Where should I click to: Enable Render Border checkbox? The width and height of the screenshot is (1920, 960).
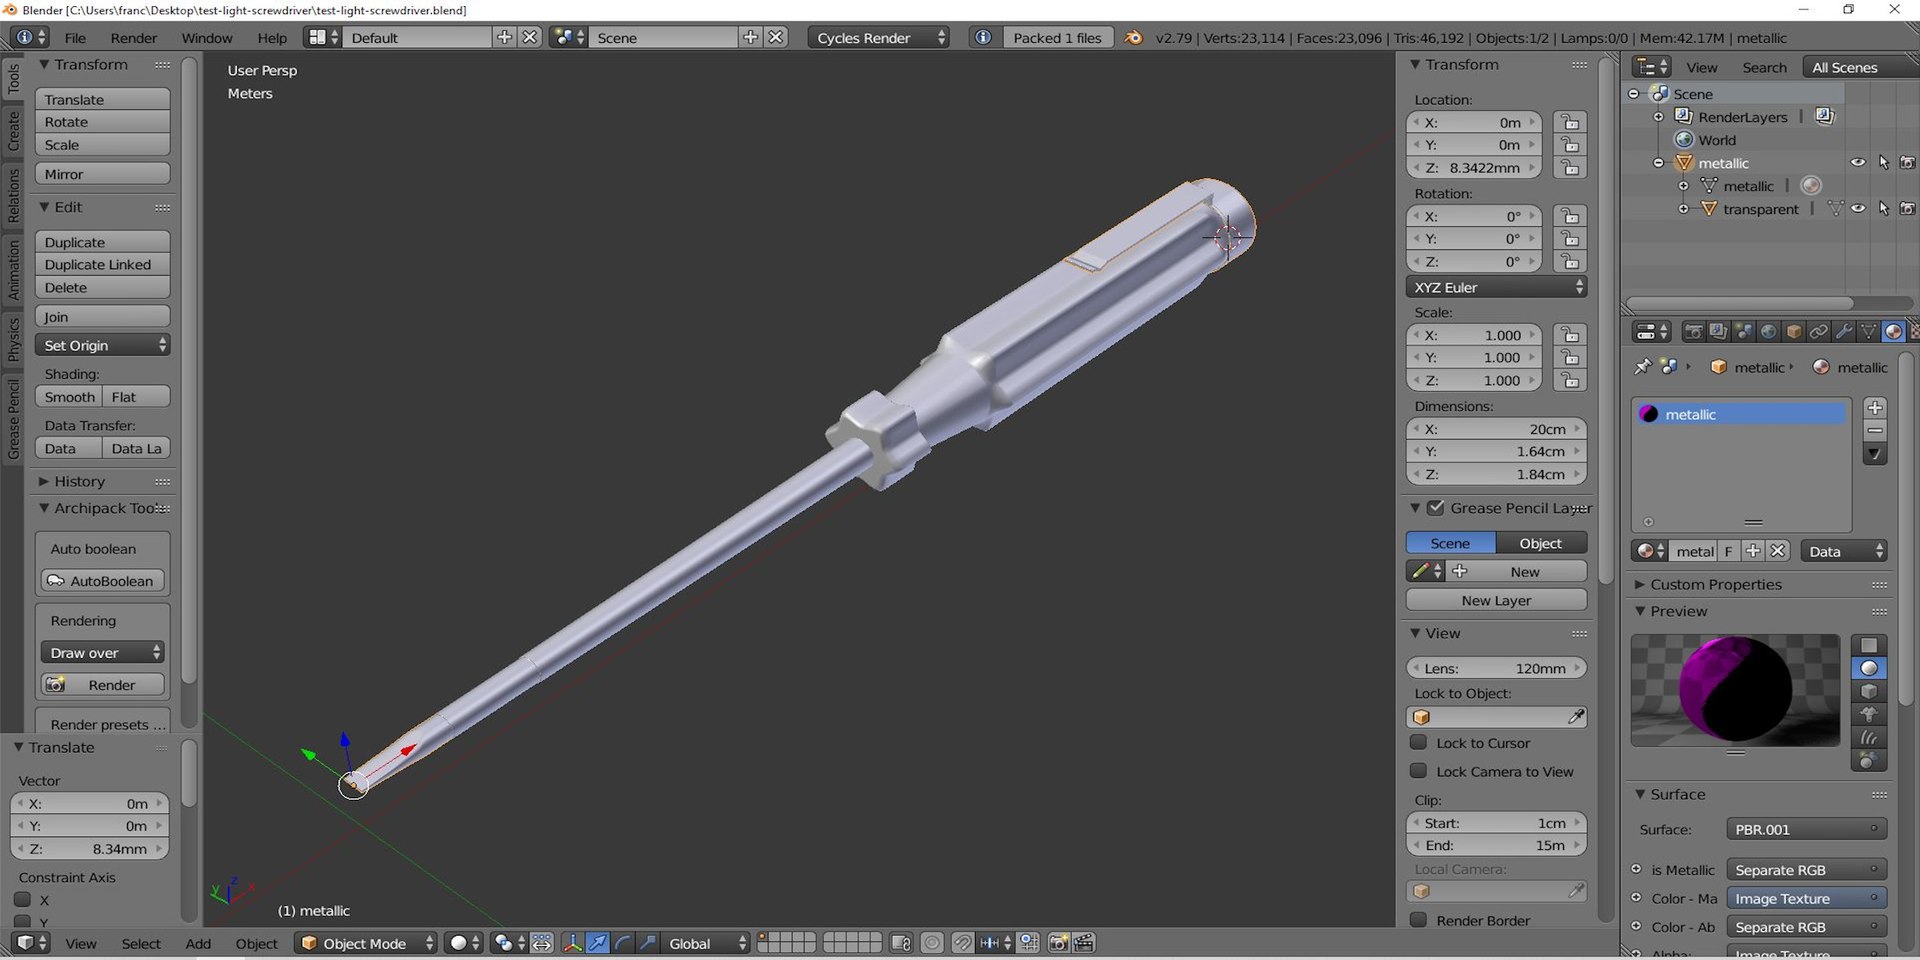coord(1418,920)
